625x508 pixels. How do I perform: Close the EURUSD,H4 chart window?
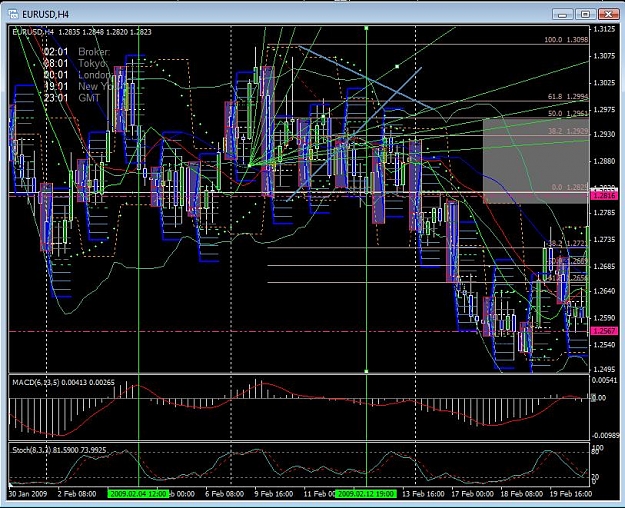tap(608, 14)
